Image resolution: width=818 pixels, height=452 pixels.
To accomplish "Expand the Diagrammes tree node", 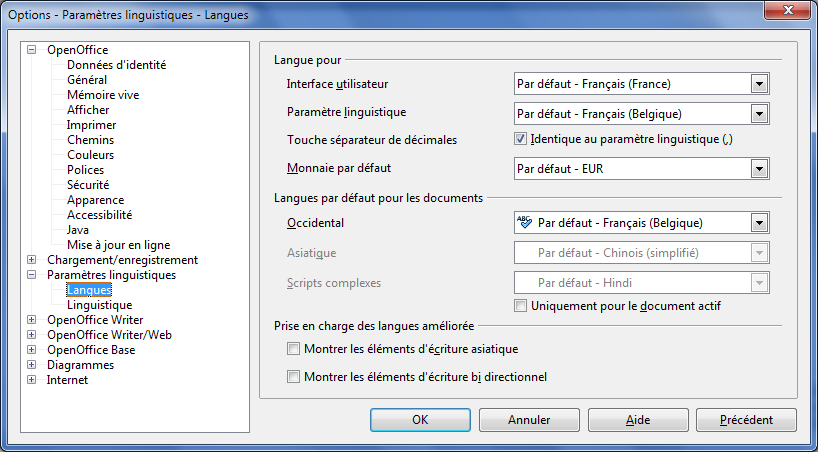I will click(x=32, y=365).
